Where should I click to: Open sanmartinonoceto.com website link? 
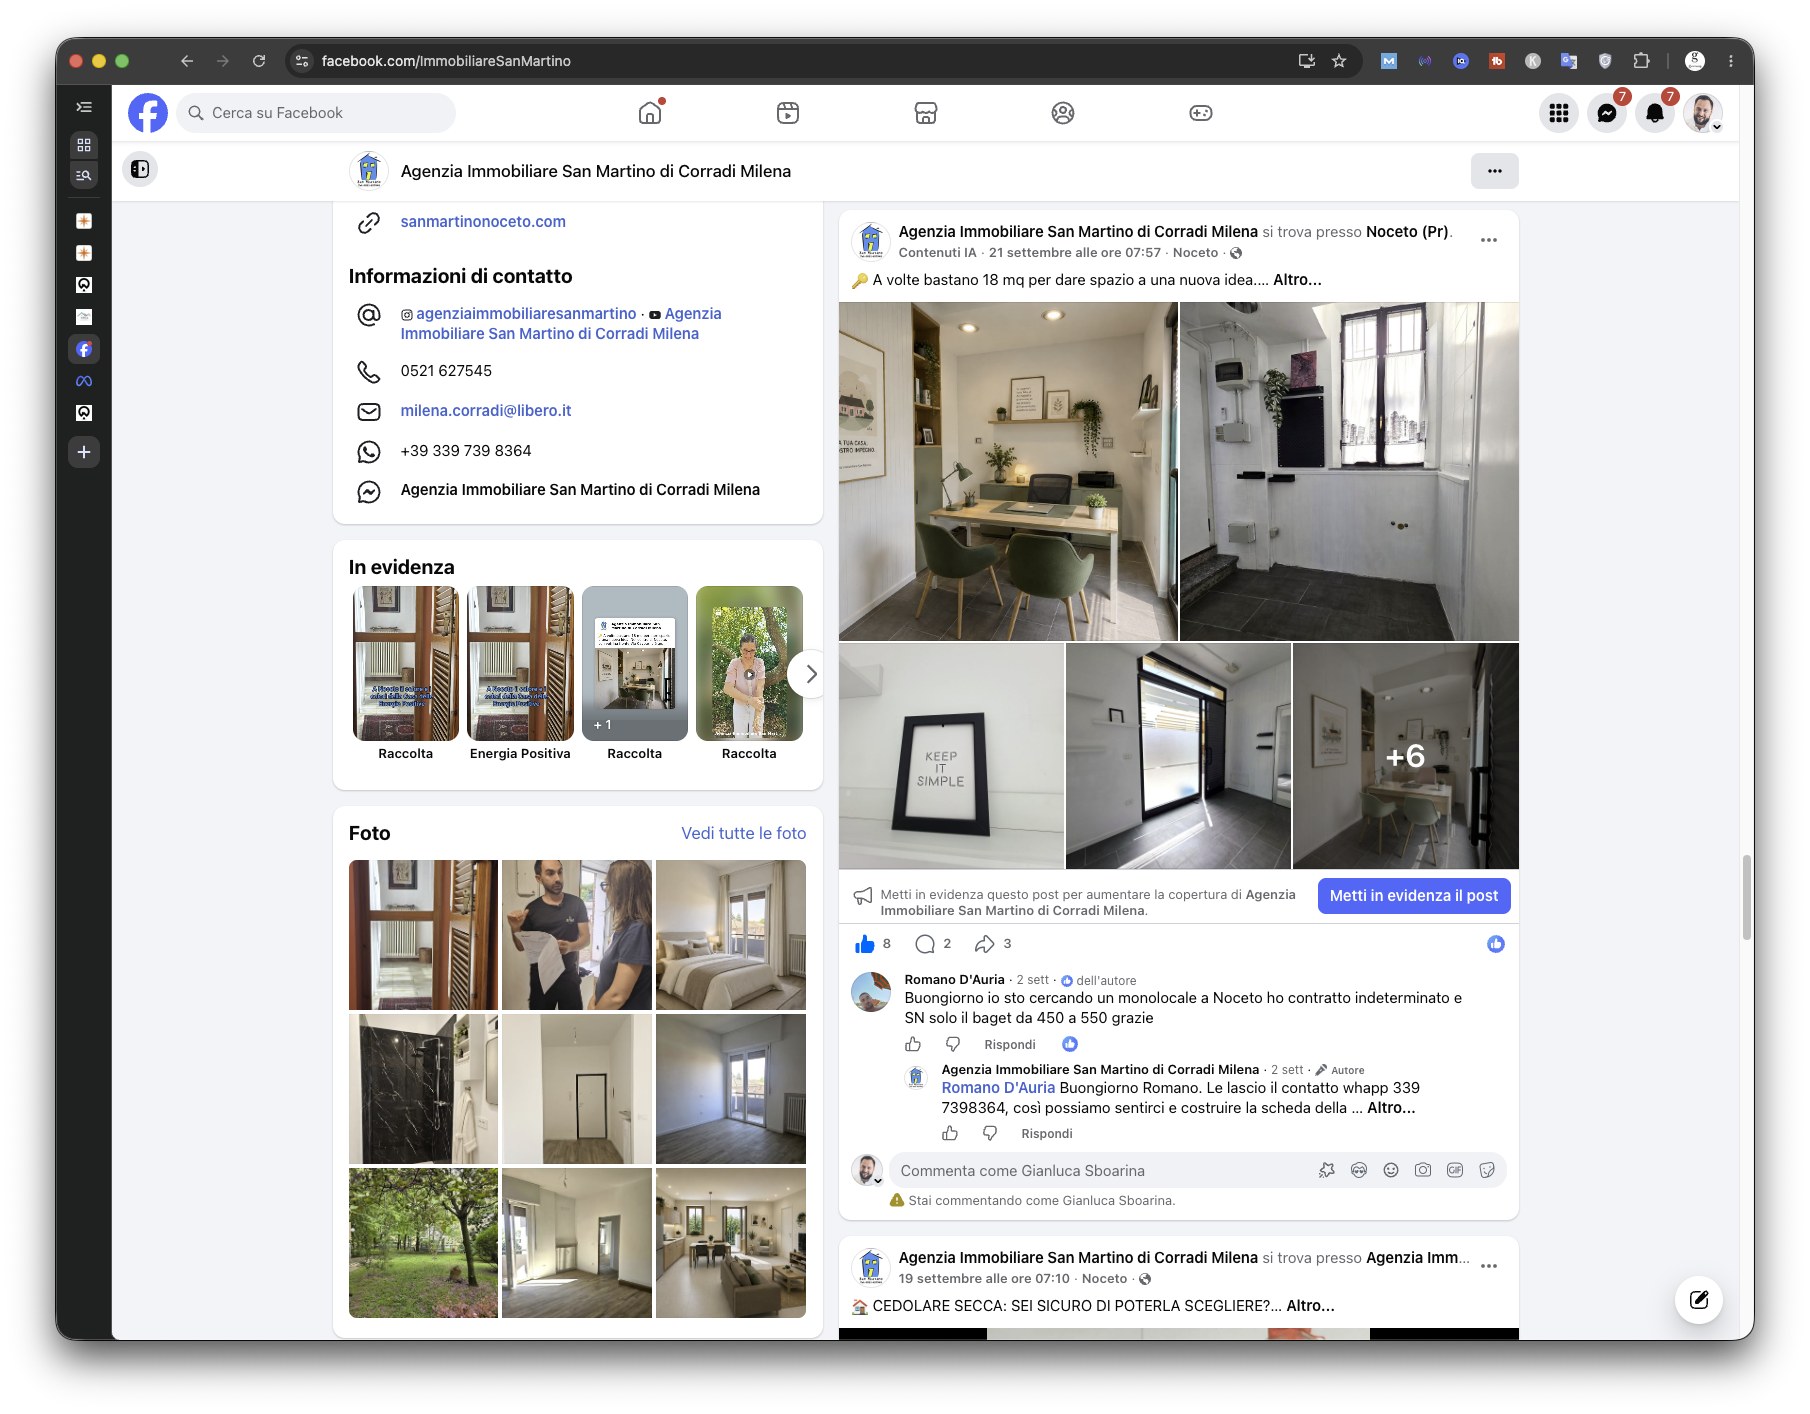483,222
